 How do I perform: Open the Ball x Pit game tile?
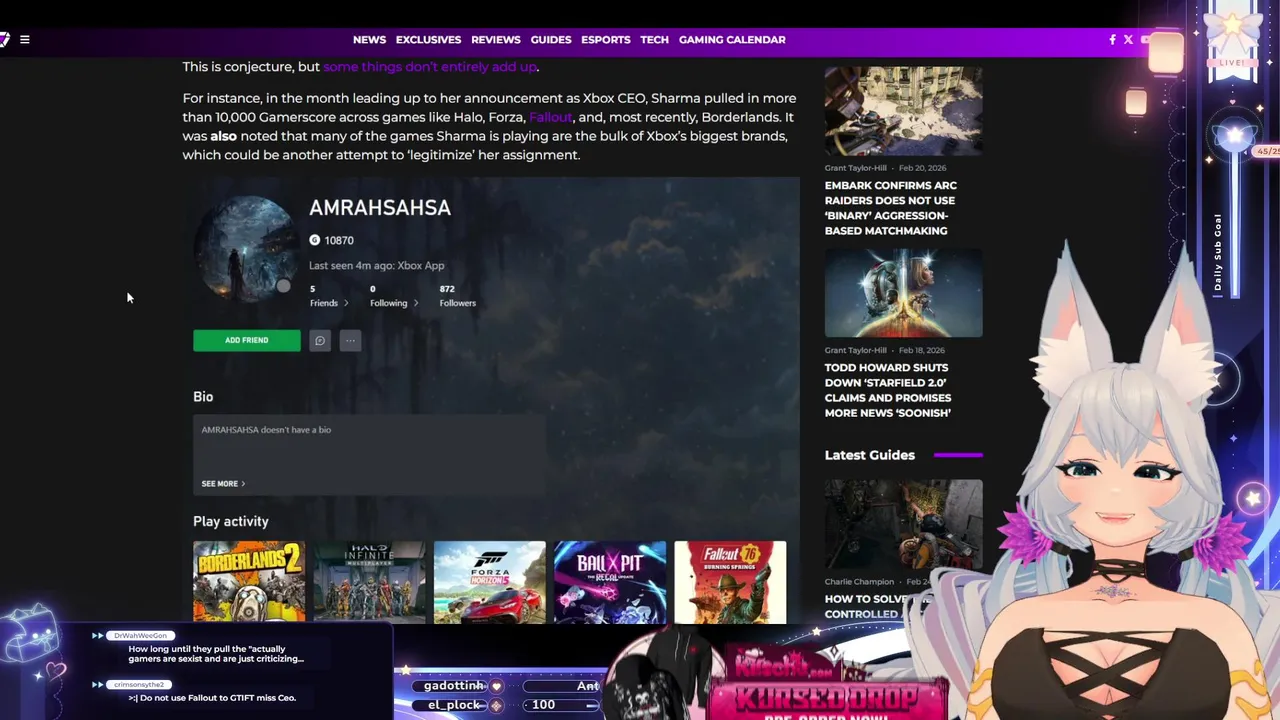pos(610,582)
